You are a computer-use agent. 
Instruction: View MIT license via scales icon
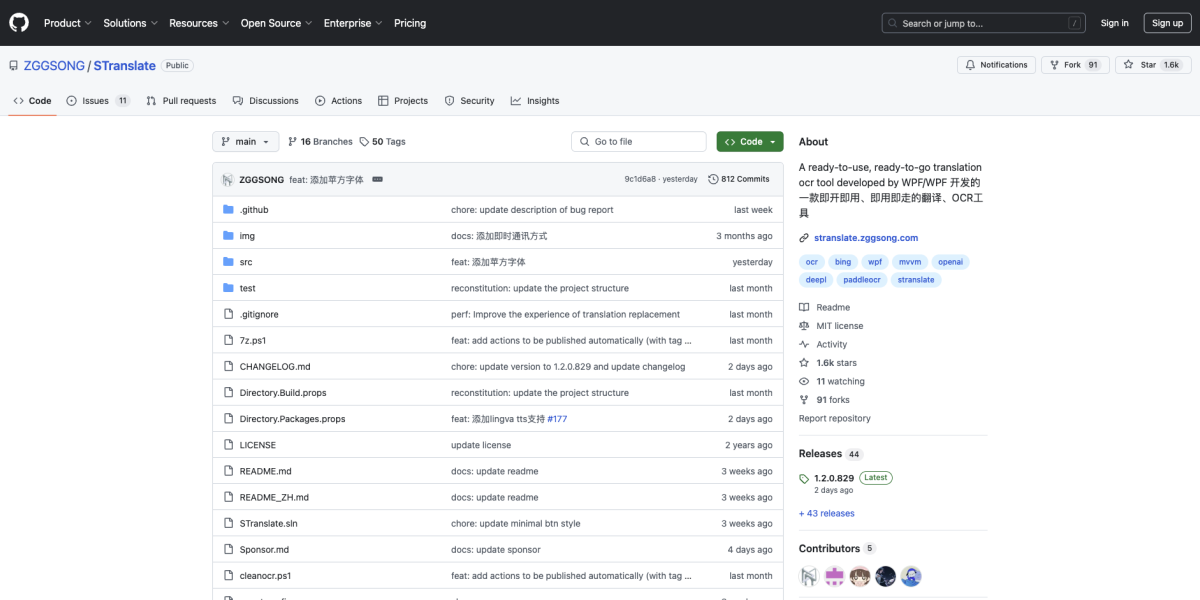(803, 325)
